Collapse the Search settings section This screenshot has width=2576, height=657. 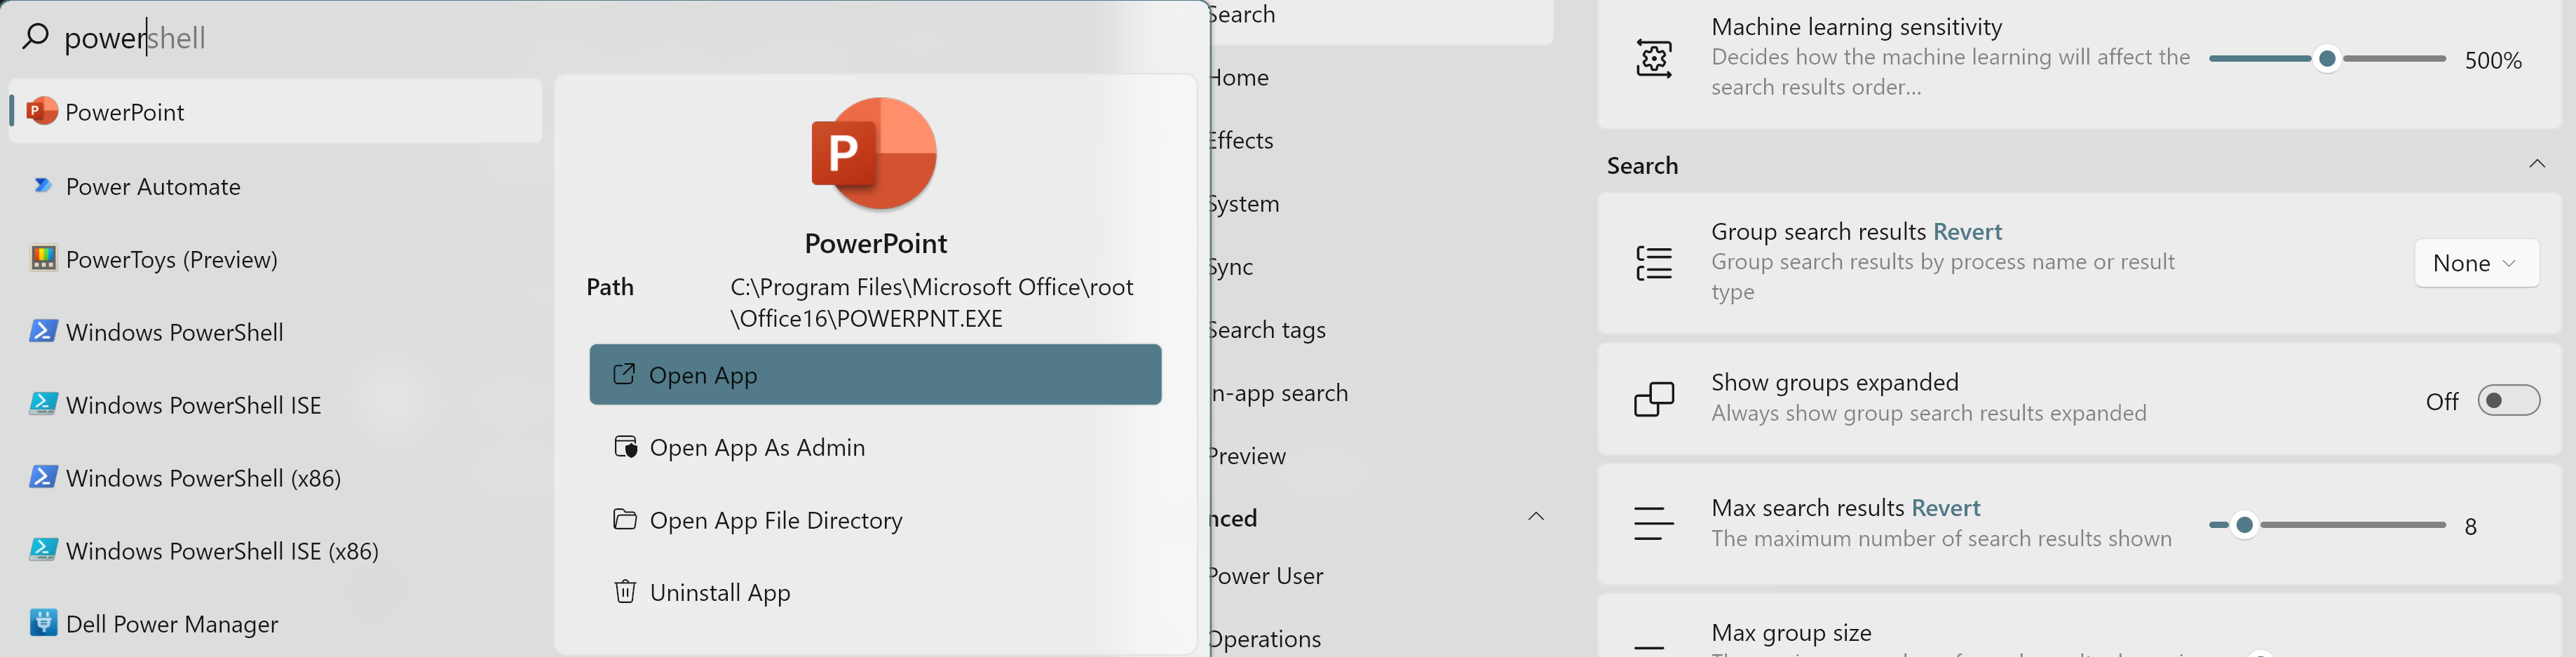[2538, 164]
